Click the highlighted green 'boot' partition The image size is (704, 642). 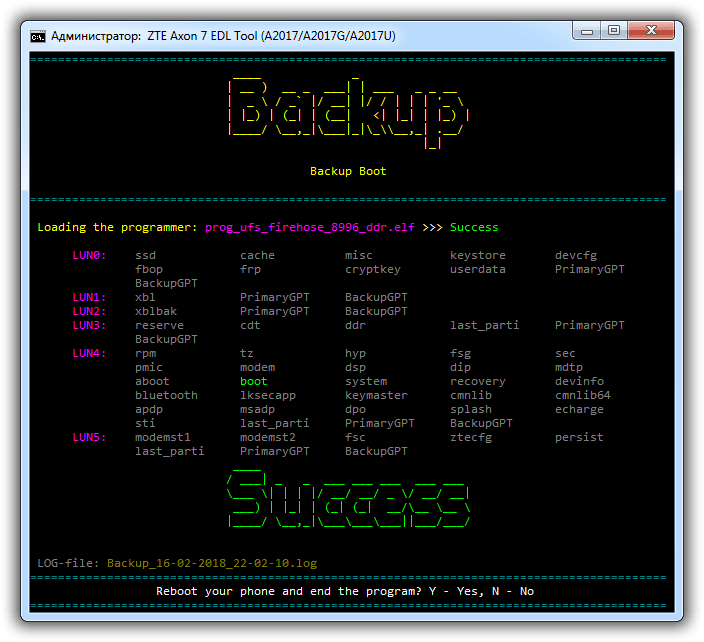(254, 381)
